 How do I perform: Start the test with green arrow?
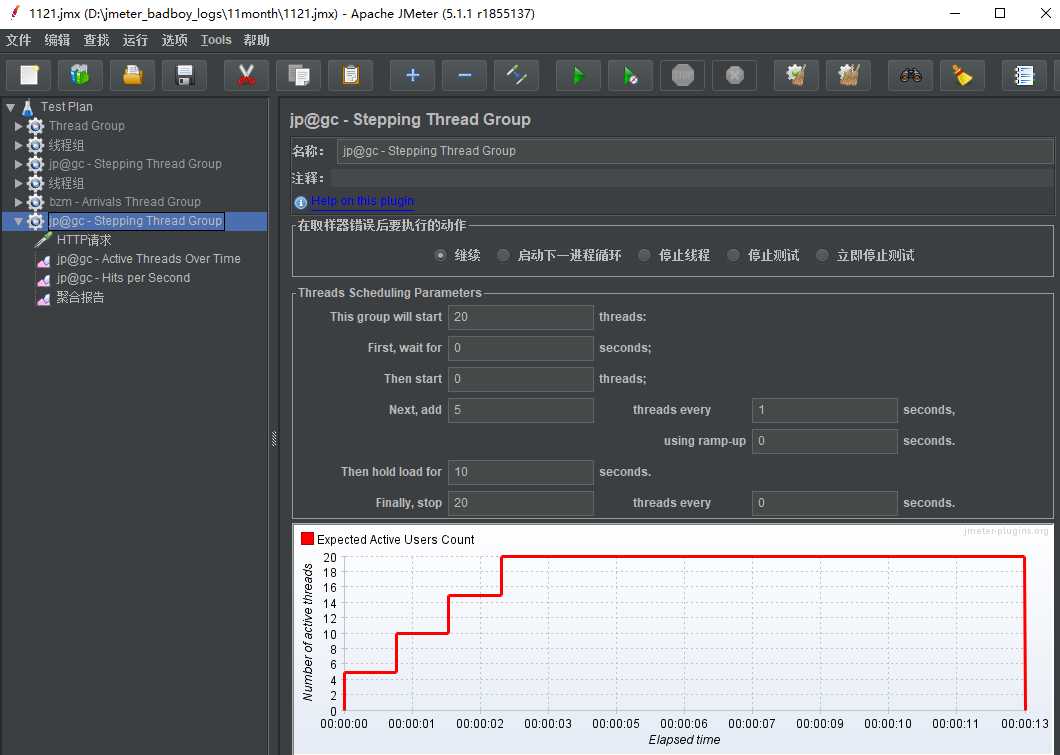pyautogui.click(x=578, y=75)
